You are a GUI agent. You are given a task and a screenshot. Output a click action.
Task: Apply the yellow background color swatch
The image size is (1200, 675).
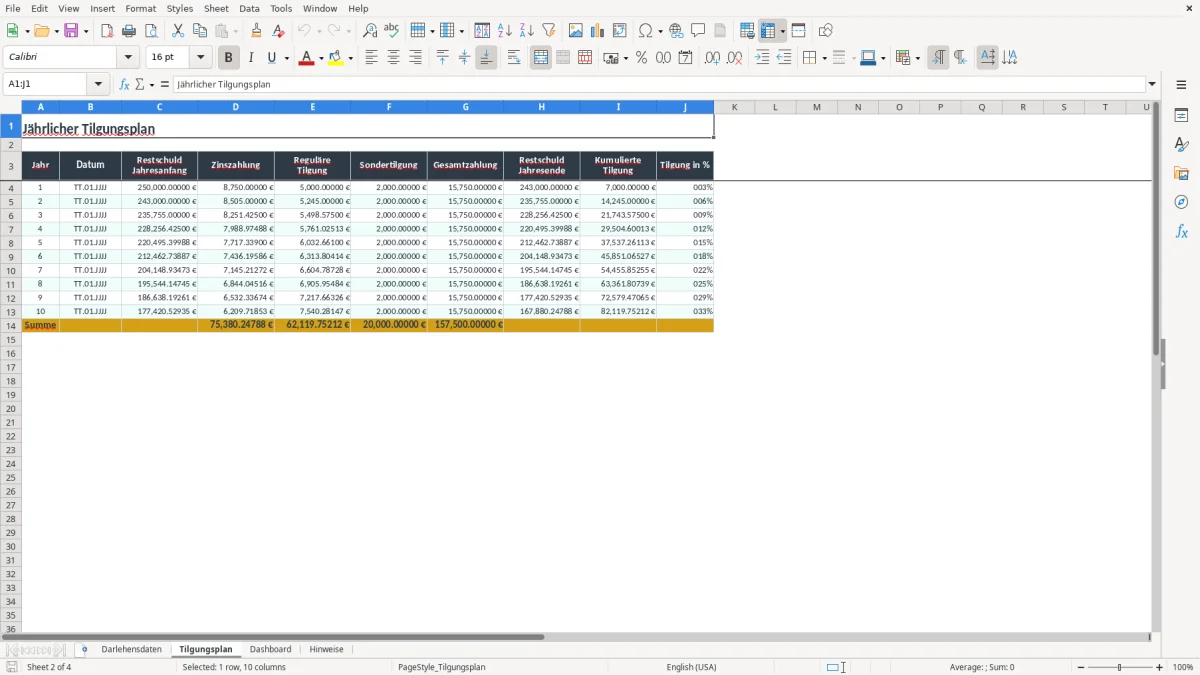pos(335,58)
